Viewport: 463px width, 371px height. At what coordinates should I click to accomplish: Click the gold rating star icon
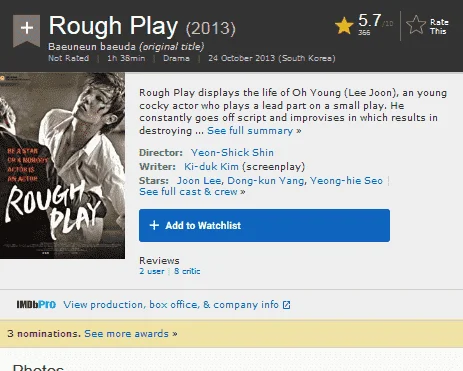pyautogui.click(x=344, y=26)
